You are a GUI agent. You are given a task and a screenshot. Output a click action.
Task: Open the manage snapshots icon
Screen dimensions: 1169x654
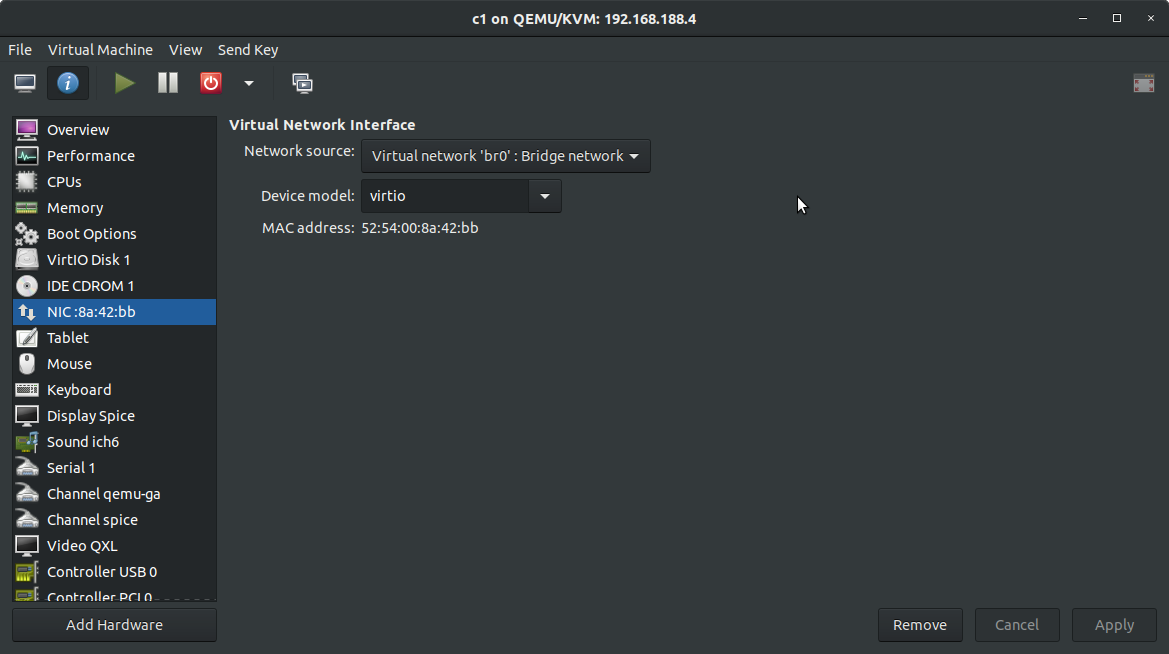click(x=302, y=83)
